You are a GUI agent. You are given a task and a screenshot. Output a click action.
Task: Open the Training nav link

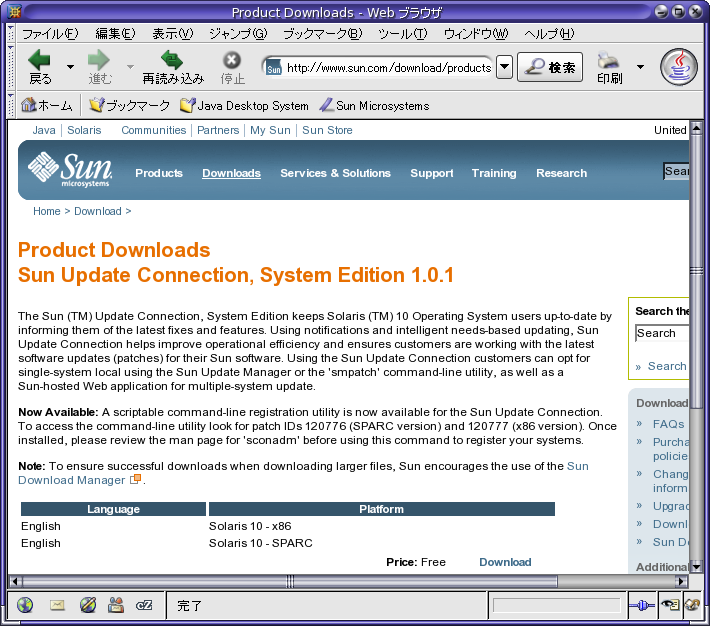[494, 173]
